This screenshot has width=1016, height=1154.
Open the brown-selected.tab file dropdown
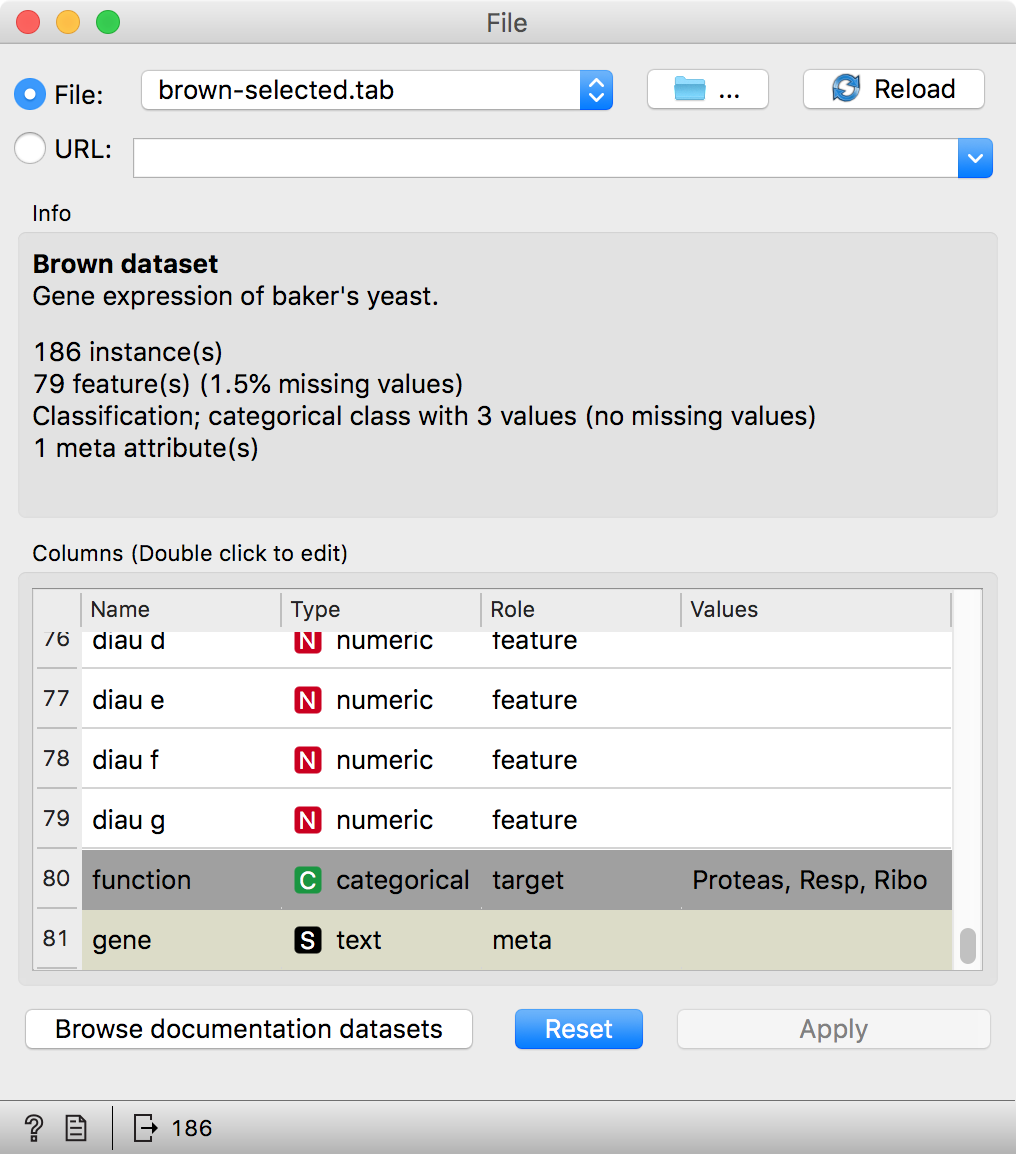[376, 90]
